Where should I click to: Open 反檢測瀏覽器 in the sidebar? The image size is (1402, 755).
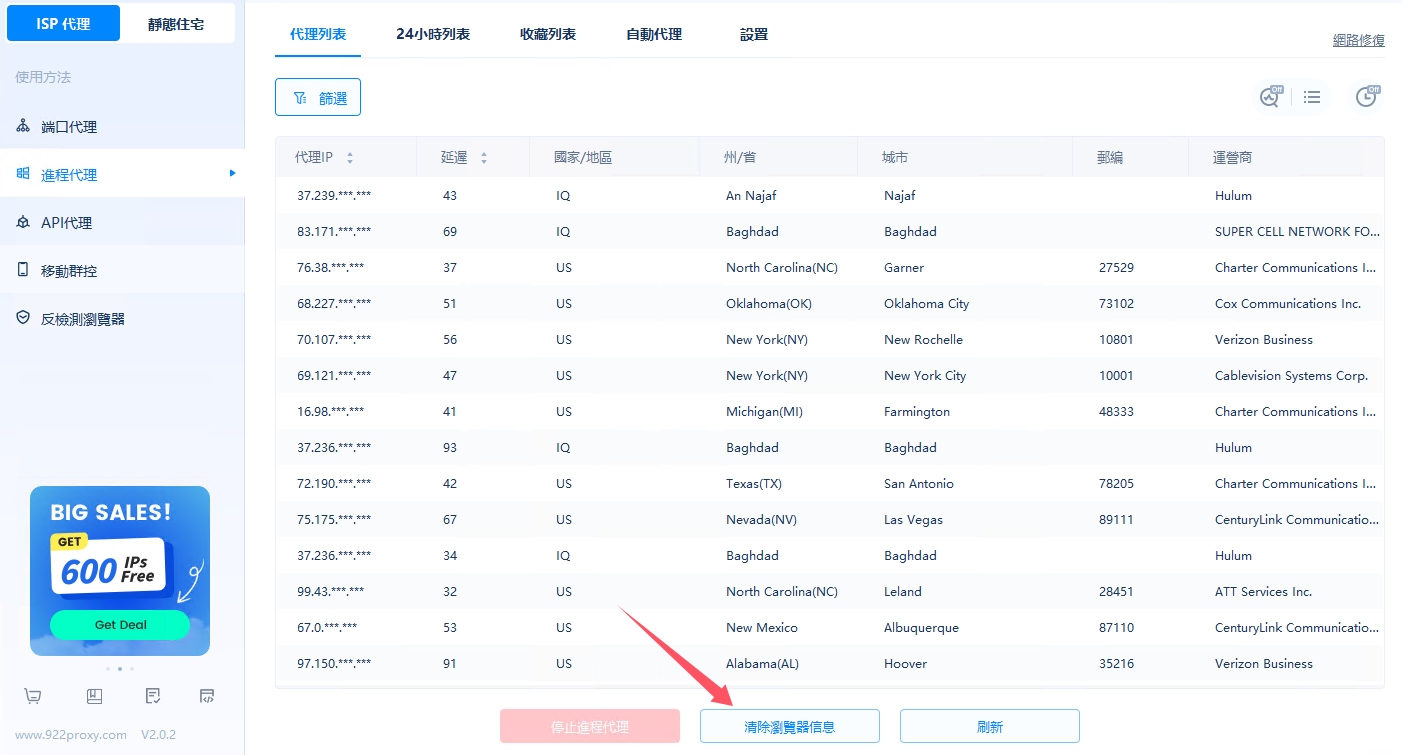click(83, 319)
